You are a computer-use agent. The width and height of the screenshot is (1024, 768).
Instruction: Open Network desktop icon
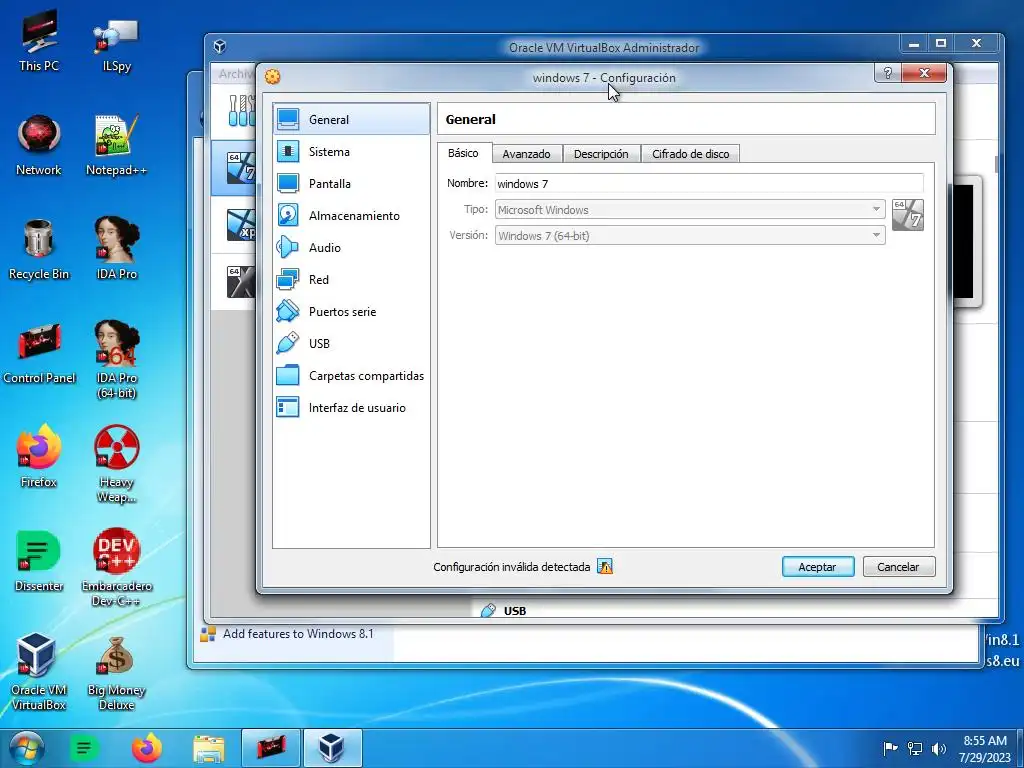[39, 145]
